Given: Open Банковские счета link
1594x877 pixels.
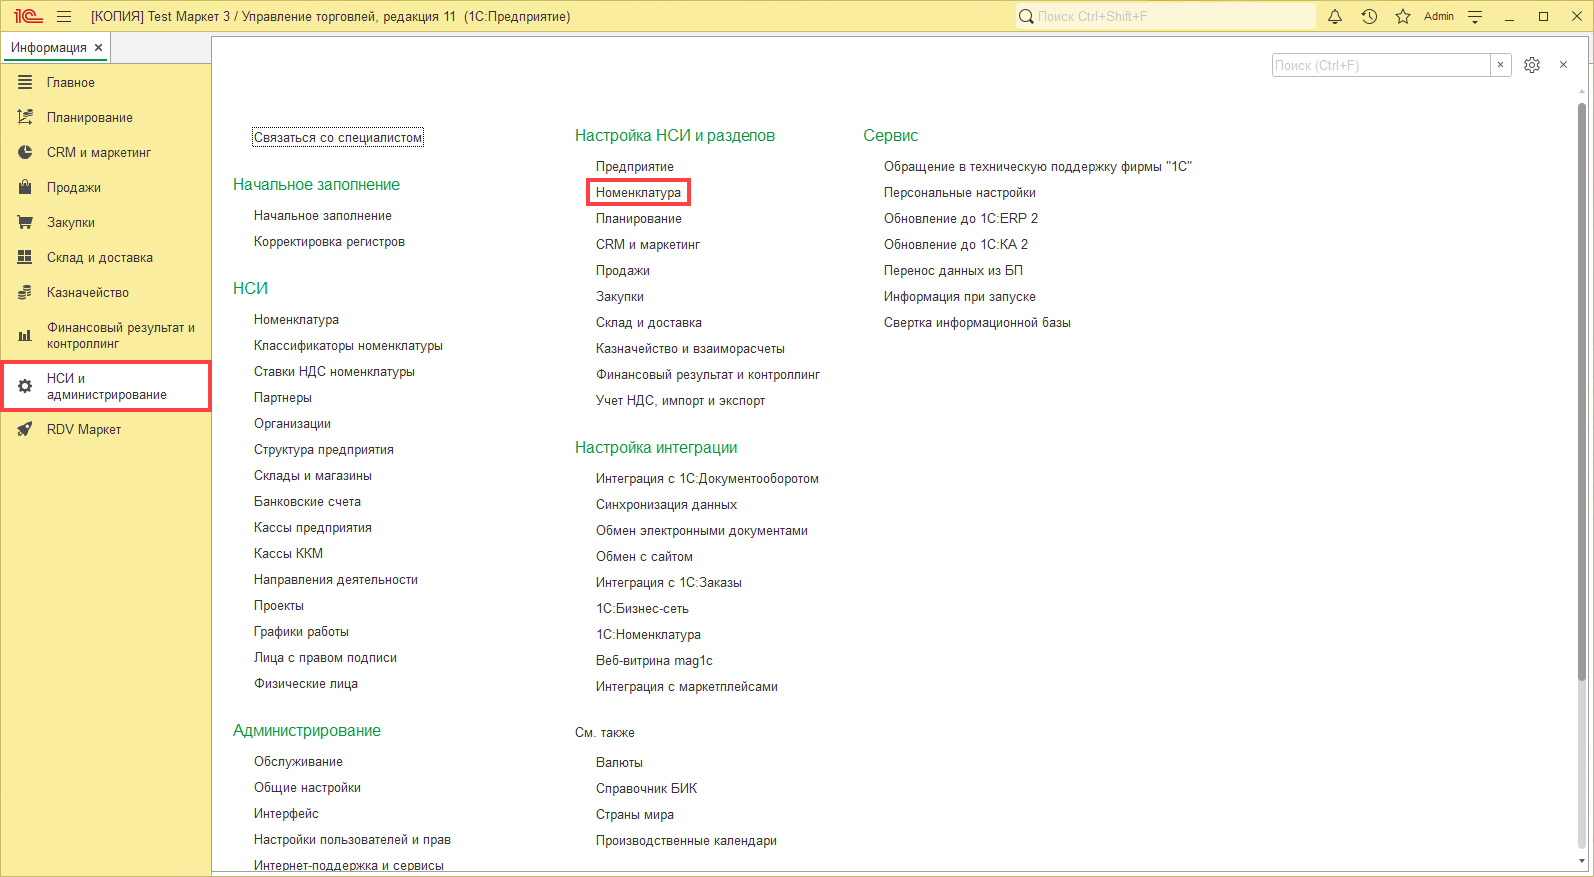Looking at the screenshot, I should [x=307, y=502].
